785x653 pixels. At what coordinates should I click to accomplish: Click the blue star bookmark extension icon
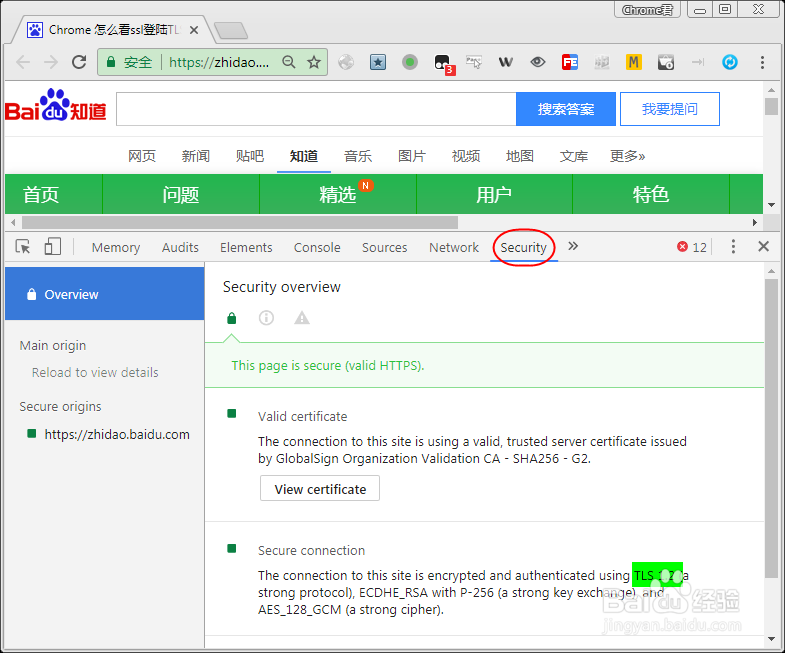click(x=378, y=62)
